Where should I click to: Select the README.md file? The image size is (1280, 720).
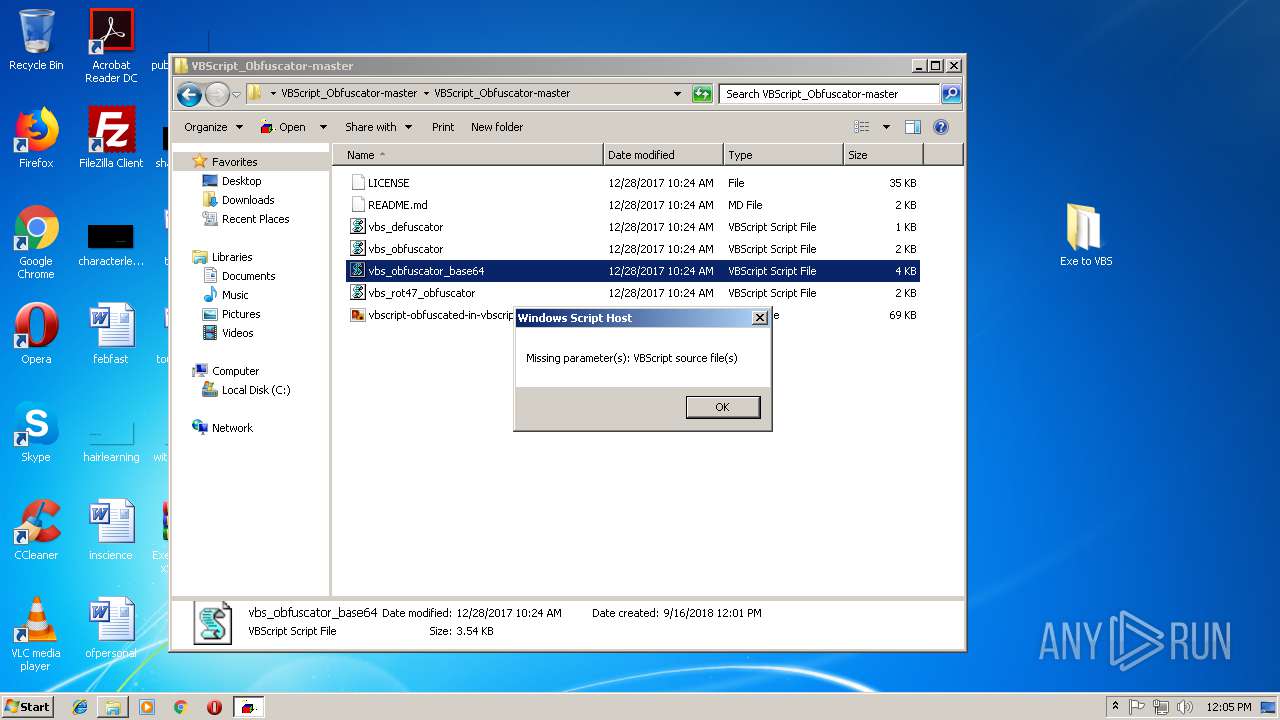click(x=632, y=205)
